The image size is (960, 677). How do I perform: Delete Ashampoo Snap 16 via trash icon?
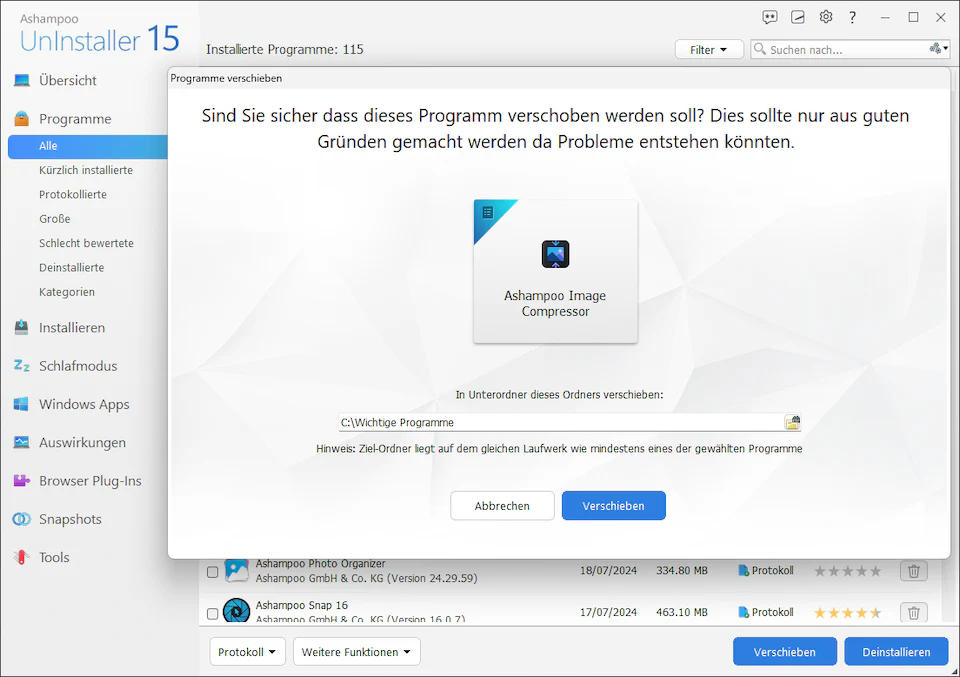(913, 612)
